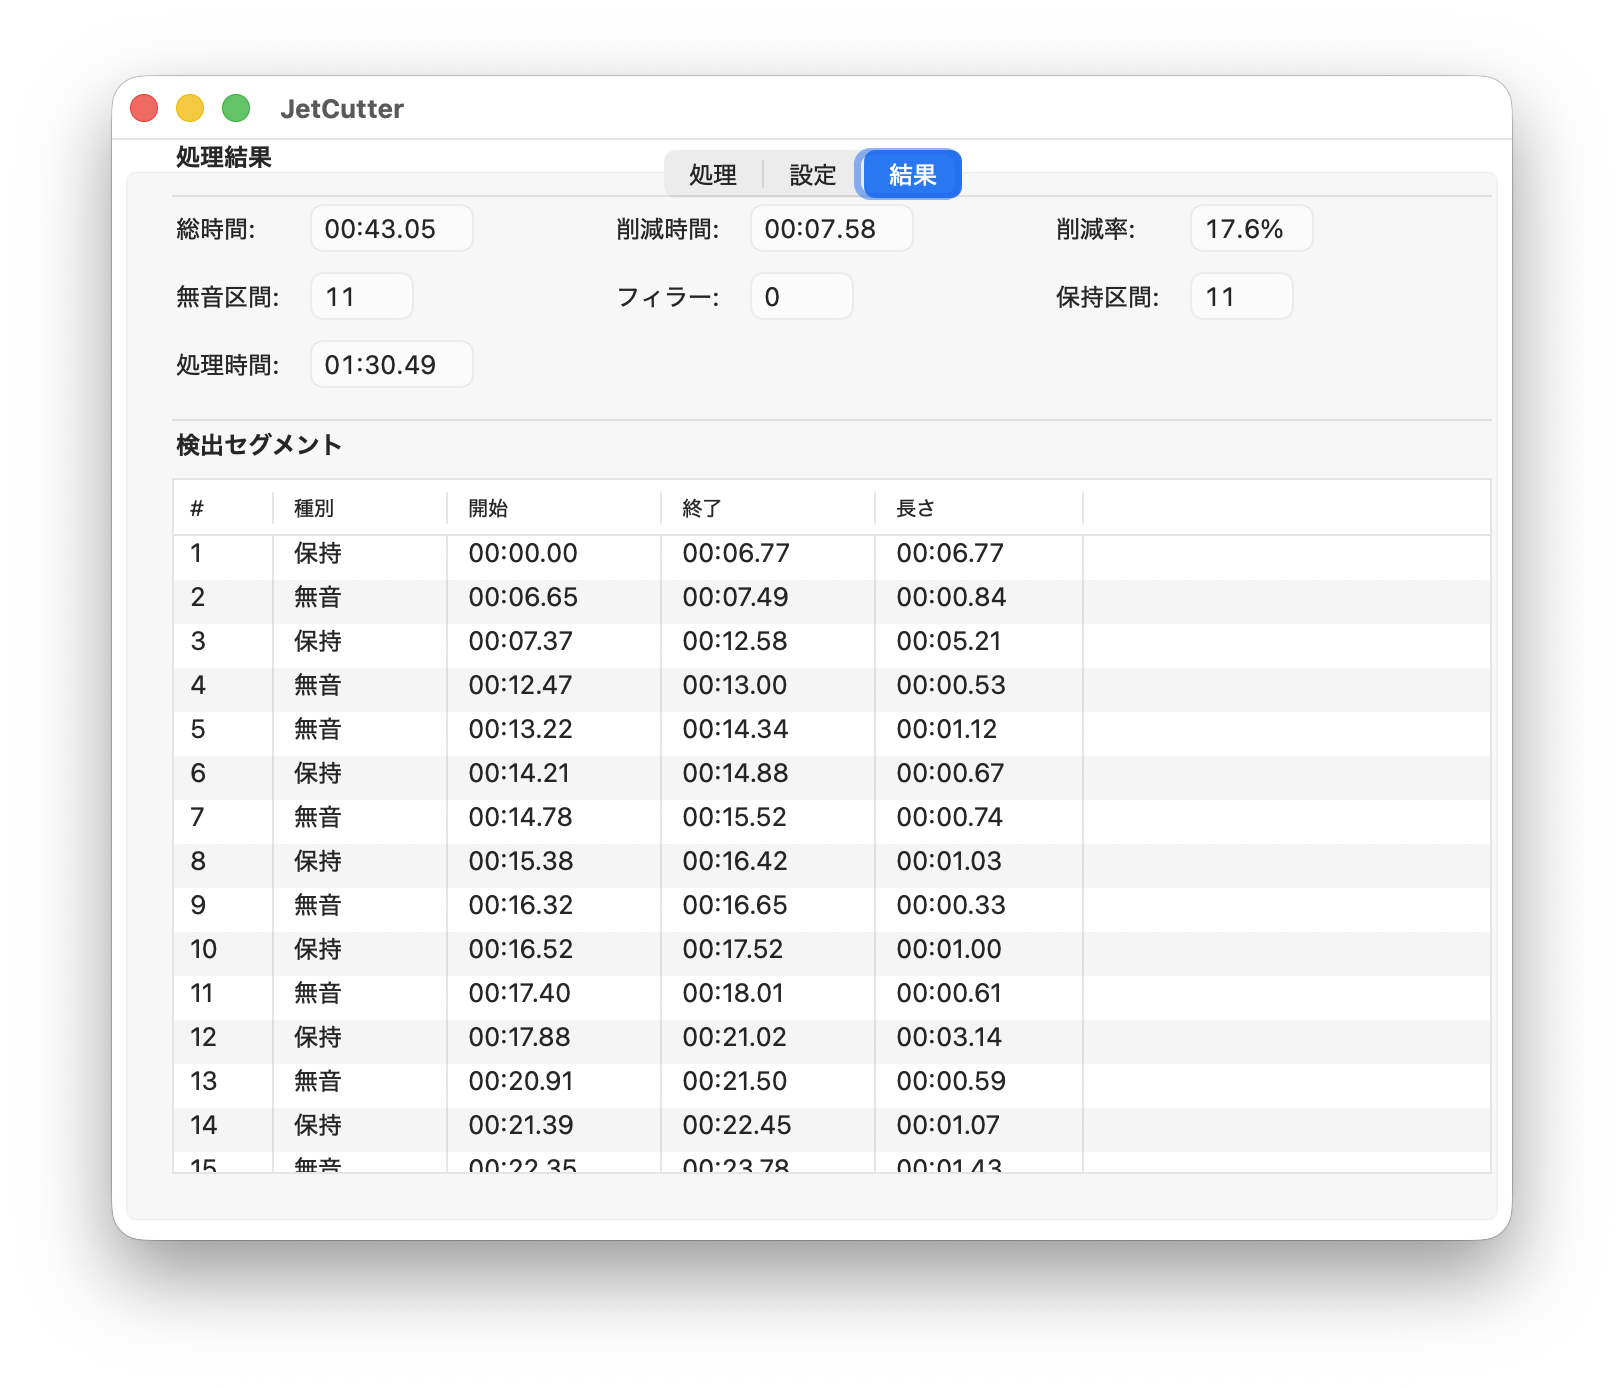Select start time 00:17.40 in row 11
1624x1388 pixels.
[519, 993]
